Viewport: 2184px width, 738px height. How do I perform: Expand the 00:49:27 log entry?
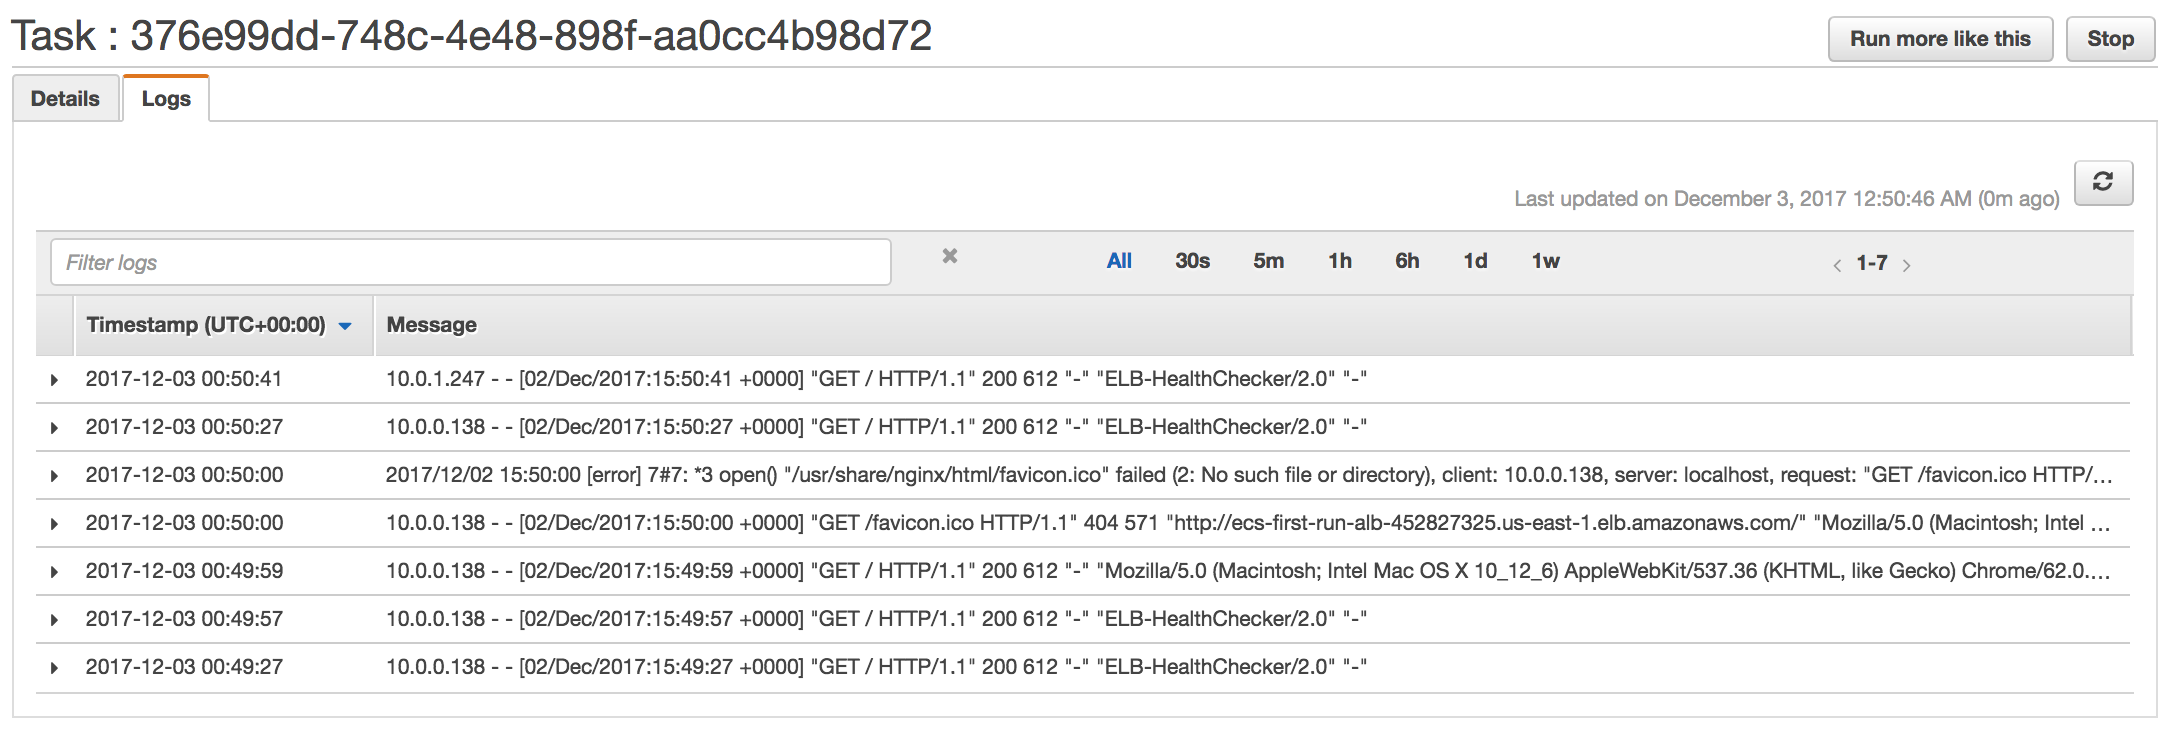click(x=54, y=668)
